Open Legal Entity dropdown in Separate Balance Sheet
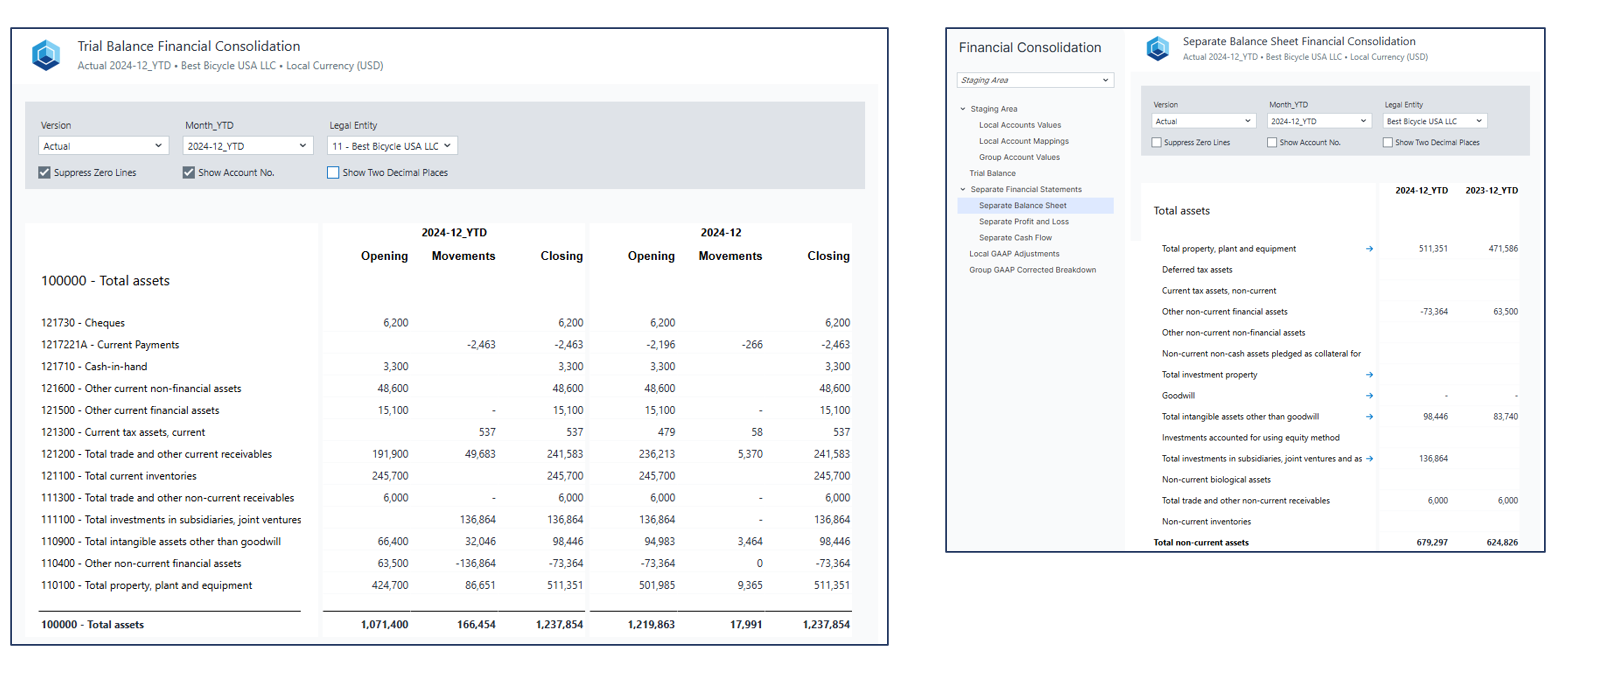The image size is (1607, 690). [1435, 121]
